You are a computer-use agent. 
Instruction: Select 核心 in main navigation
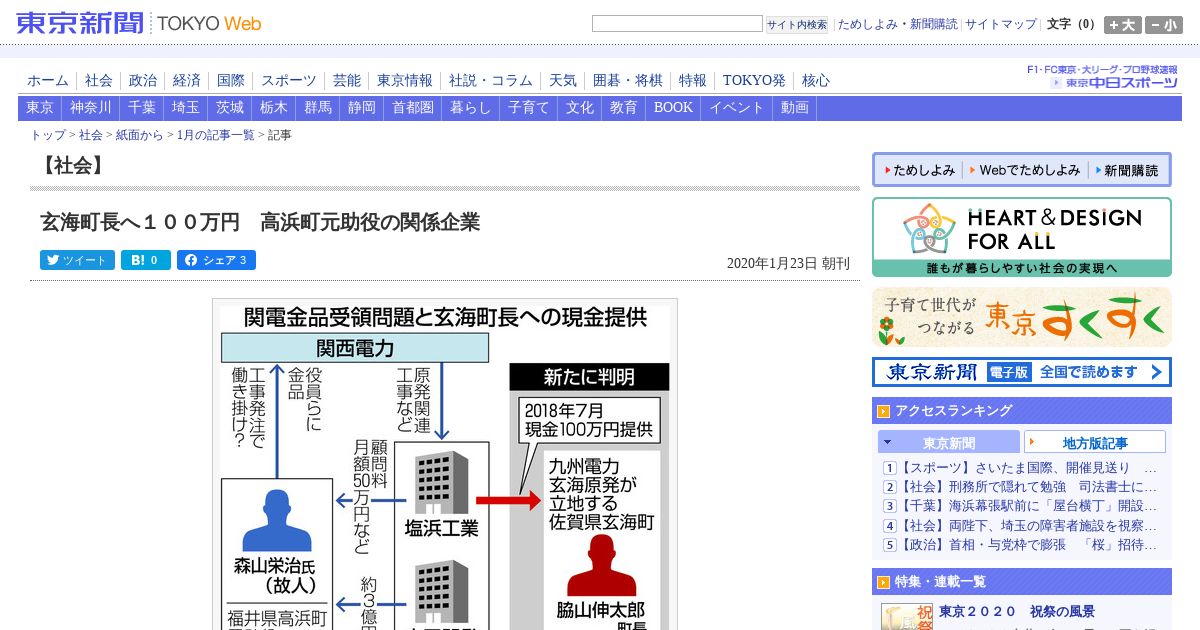click(x=816, y=81)
